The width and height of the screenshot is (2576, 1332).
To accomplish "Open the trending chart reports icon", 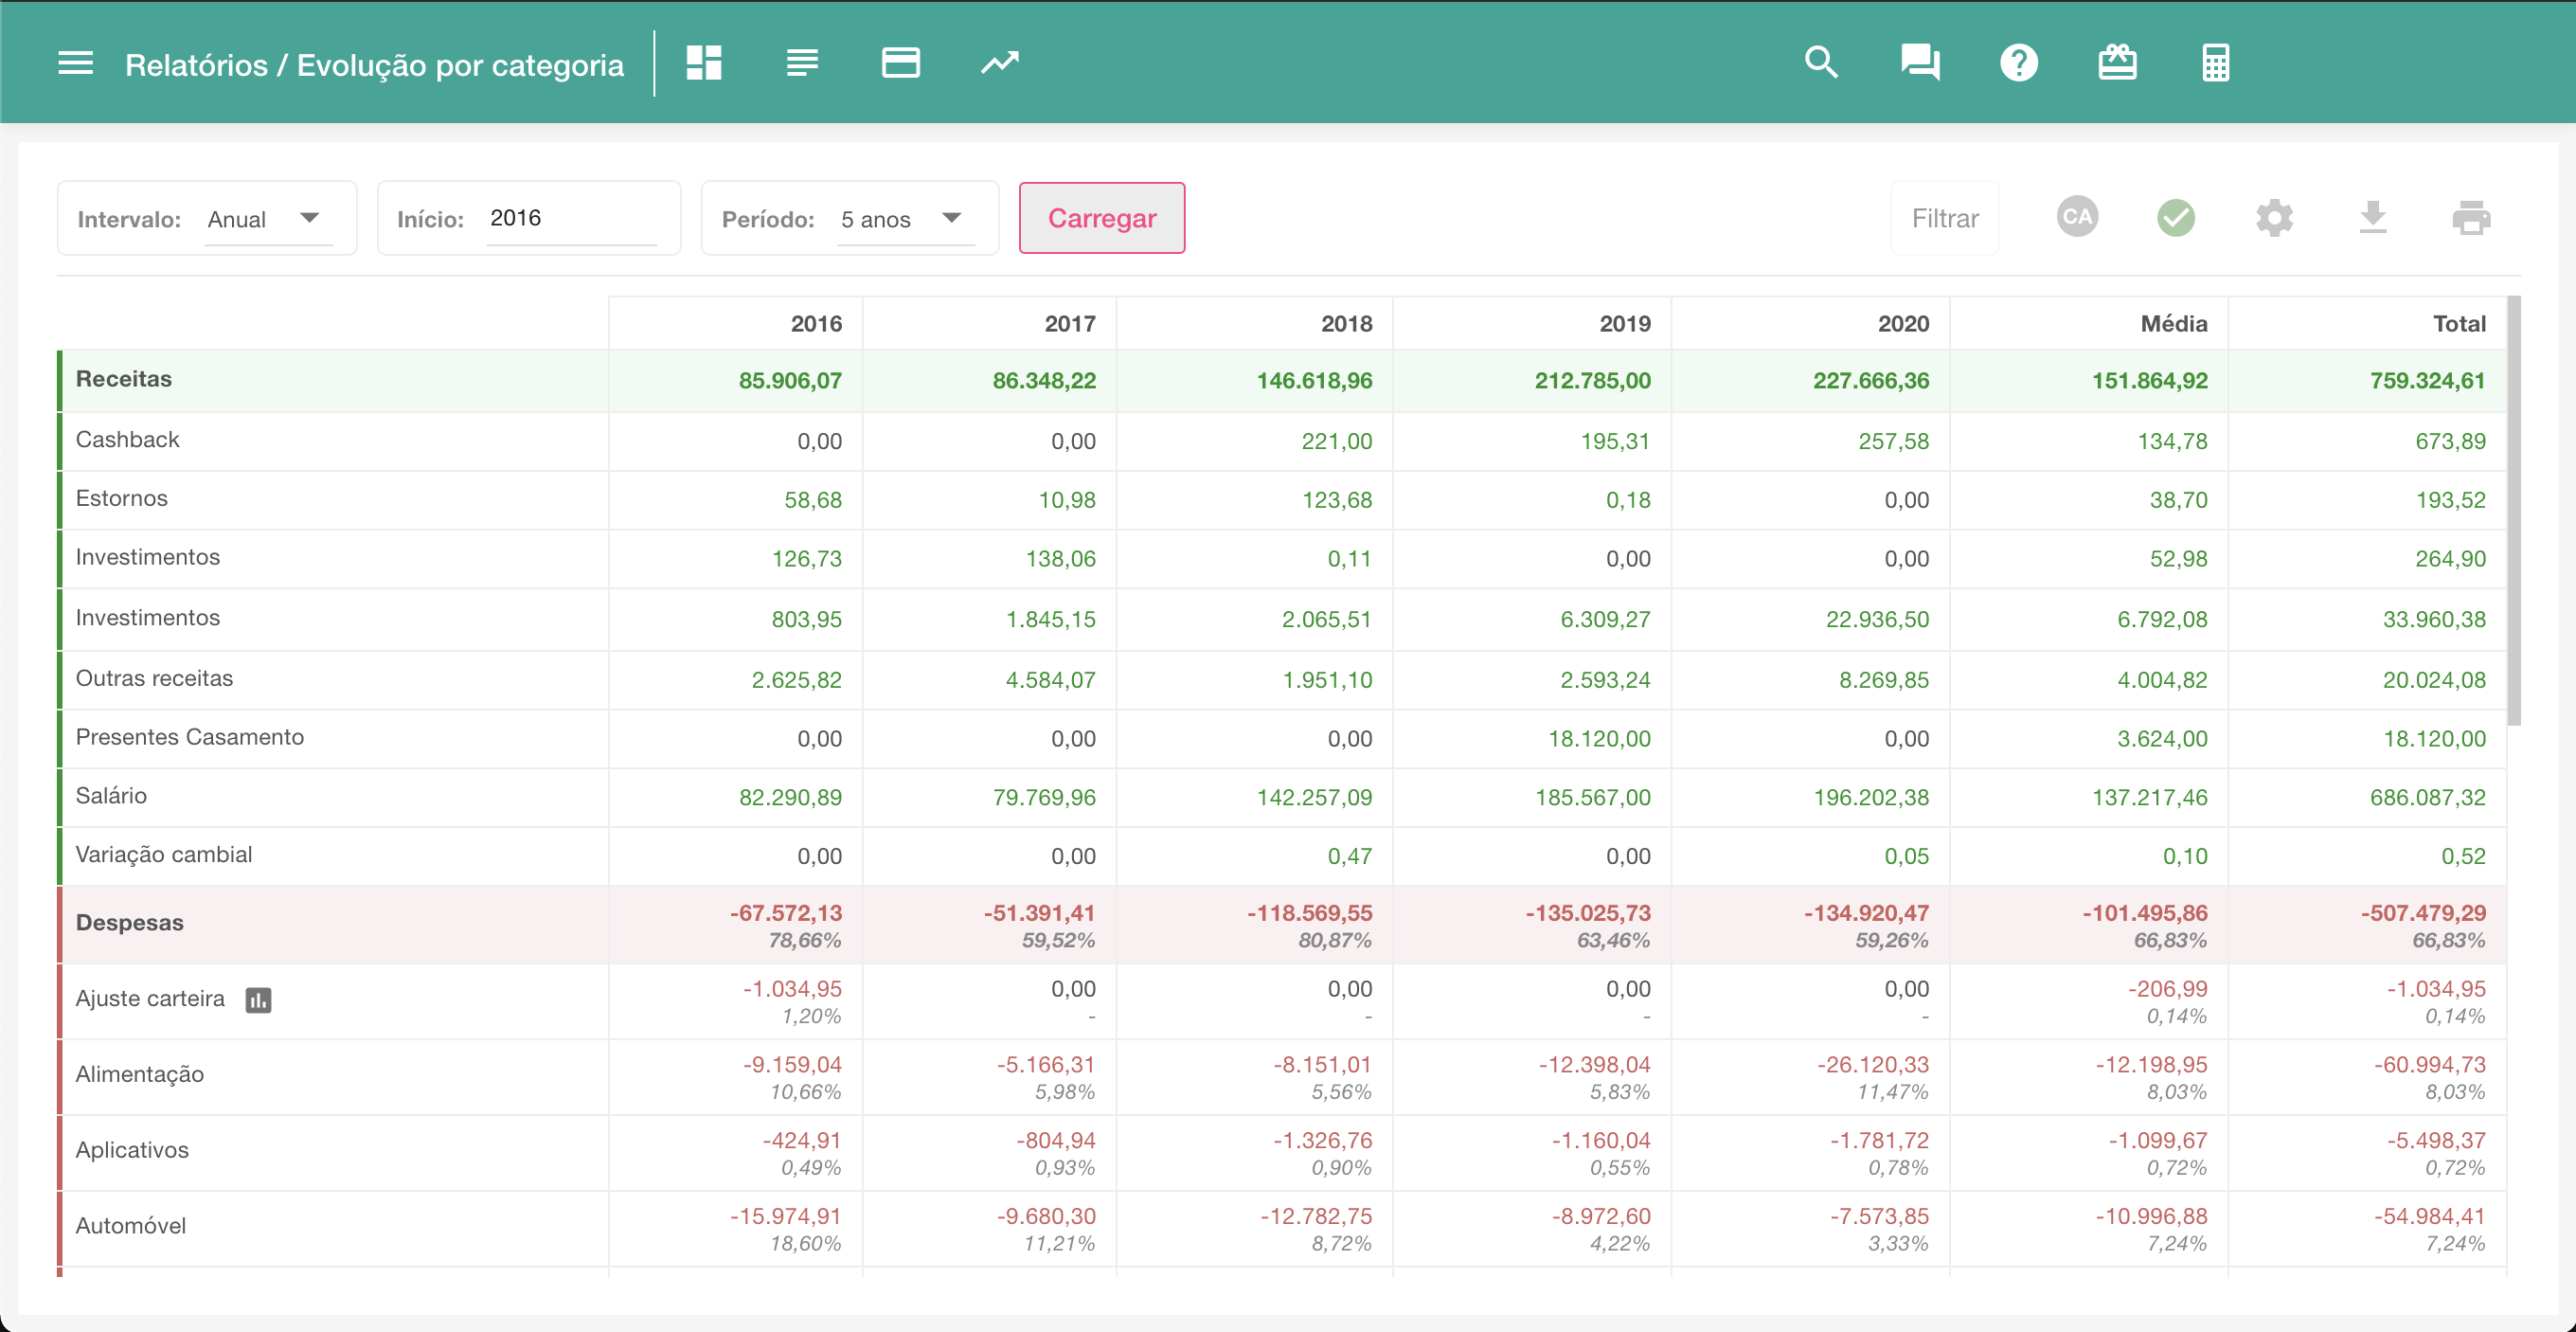I will point(999,63).
